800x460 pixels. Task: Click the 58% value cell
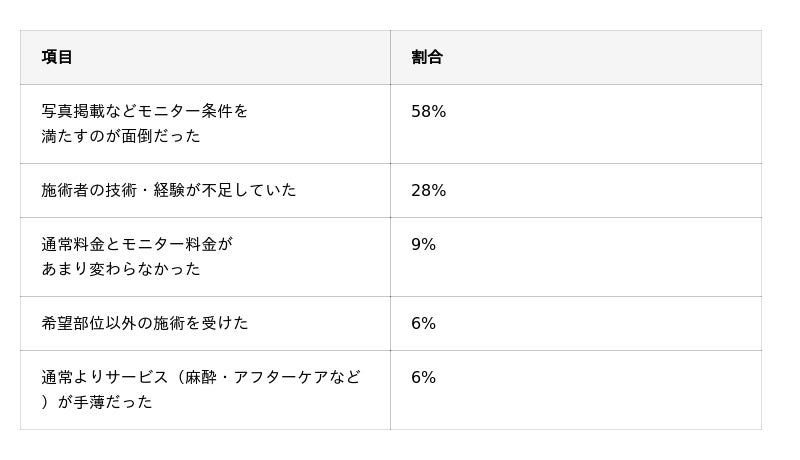click(x=428, y=112)
